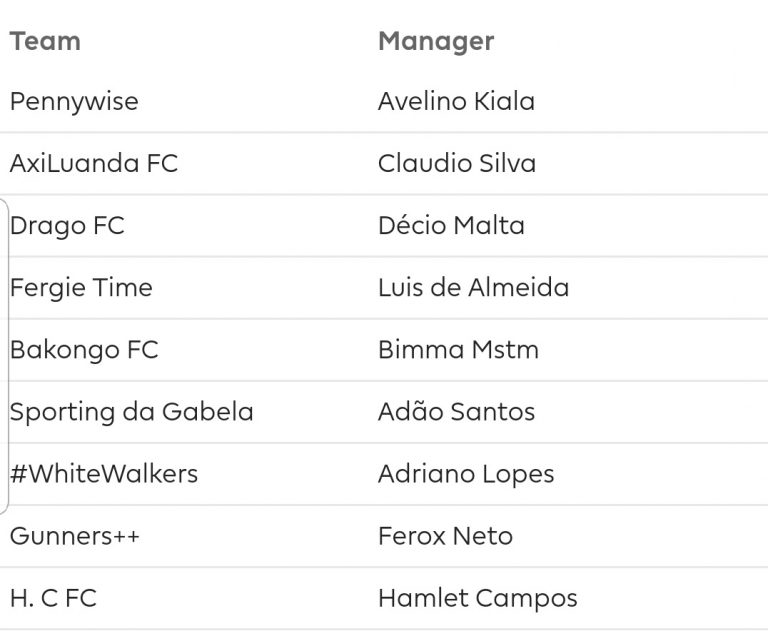Open the Pennywise team entry
The width and height of the screenshot is (768, 631).
(x=74, y=102)
